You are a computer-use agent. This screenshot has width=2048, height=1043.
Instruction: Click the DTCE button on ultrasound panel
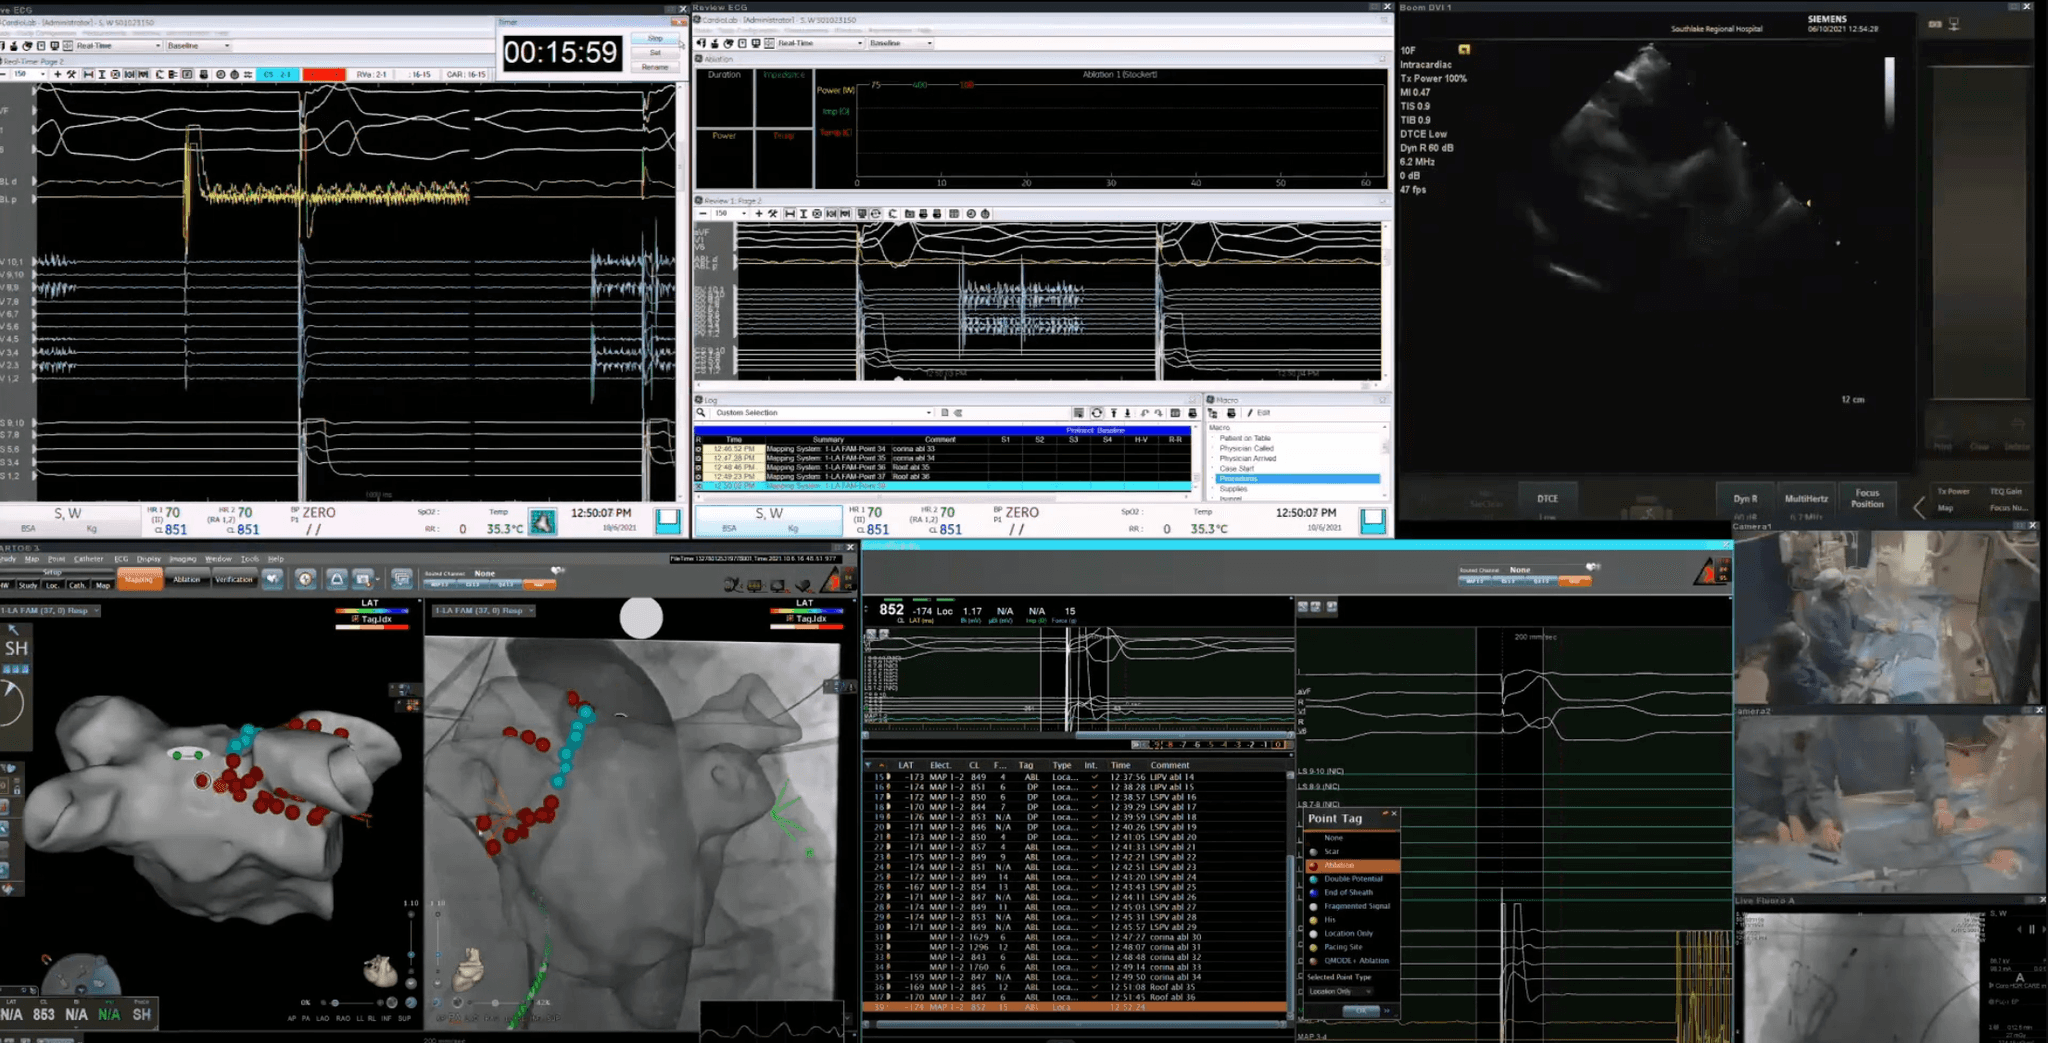pyautogui.click(x=1547, y=498)
